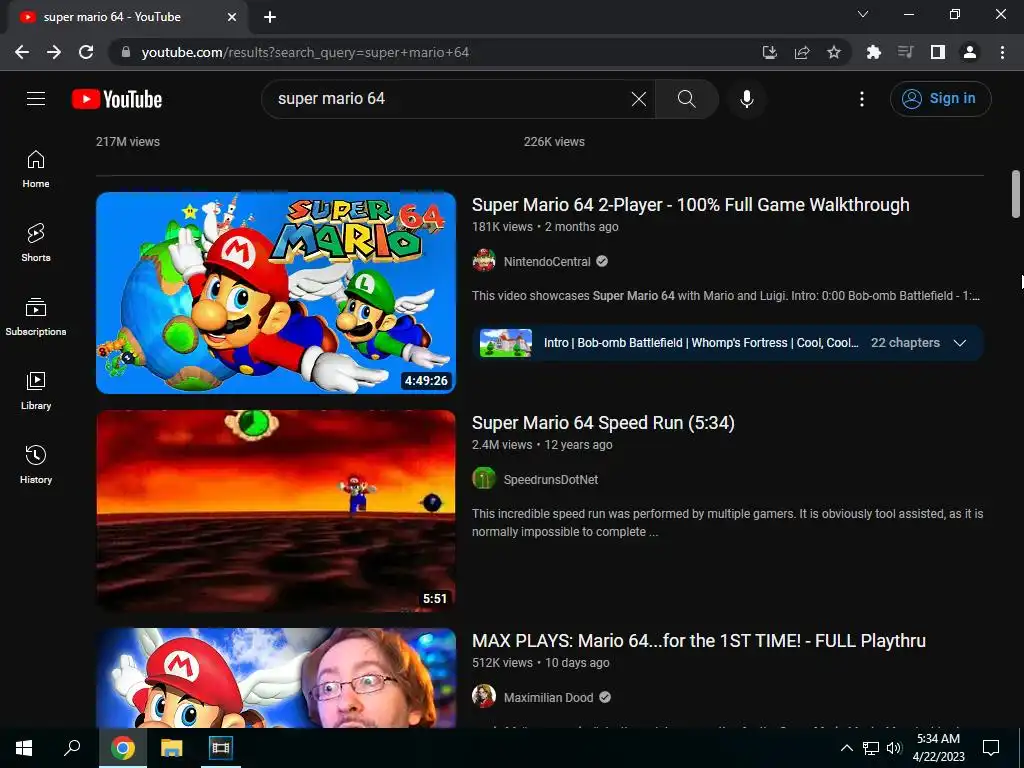The height and width of the screenshot is (768, 1024).
Task: Open Super Mario 64 Speed Run (5:34) title
Action: (x=603, y=423)
